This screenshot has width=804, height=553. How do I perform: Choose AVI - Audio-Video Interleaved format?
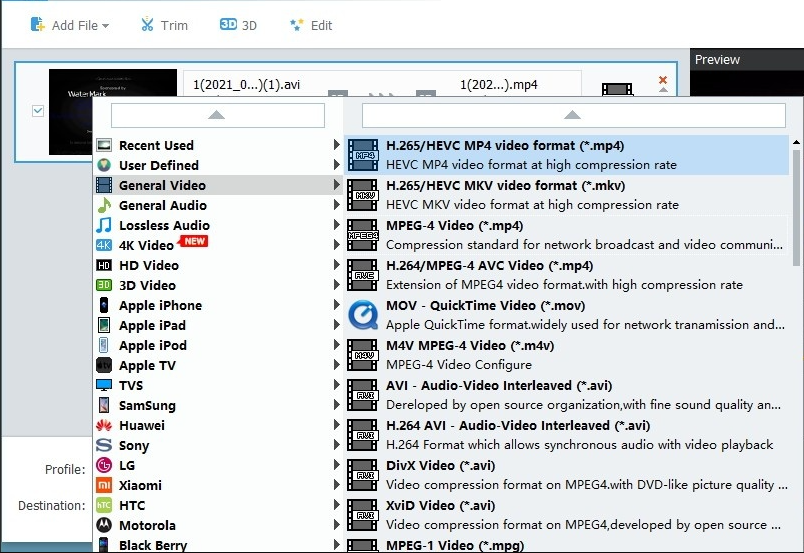pyautogui.click(x=567, y=395)
